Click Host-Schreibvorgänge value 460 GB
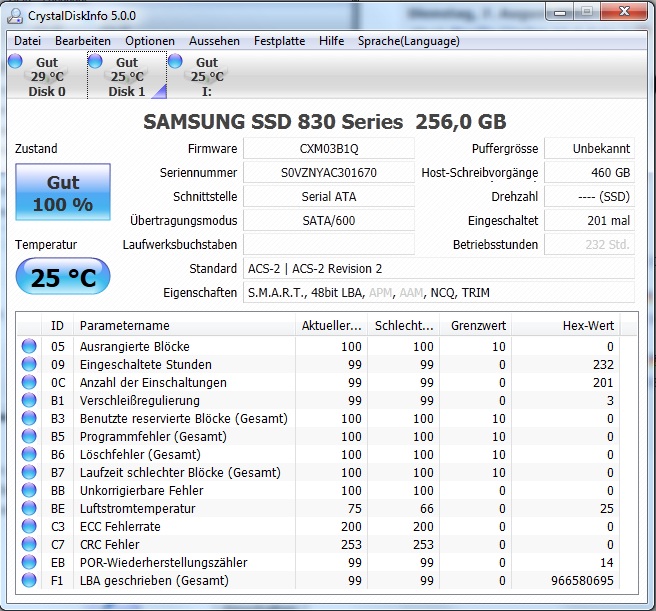Viewport: 656px width, 611px height. [x=589, y=172]
